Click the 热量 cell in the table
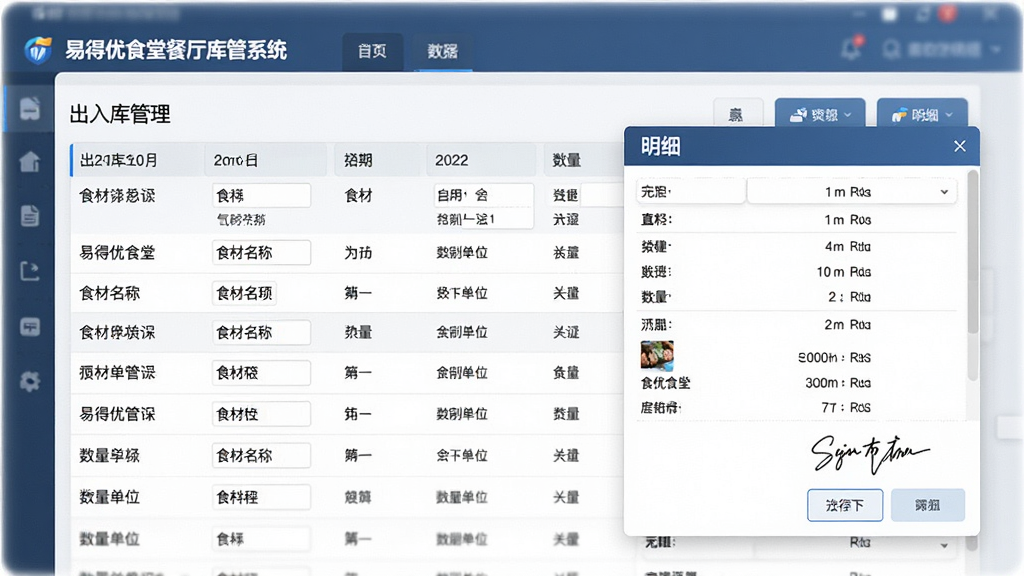 [359, 332]
